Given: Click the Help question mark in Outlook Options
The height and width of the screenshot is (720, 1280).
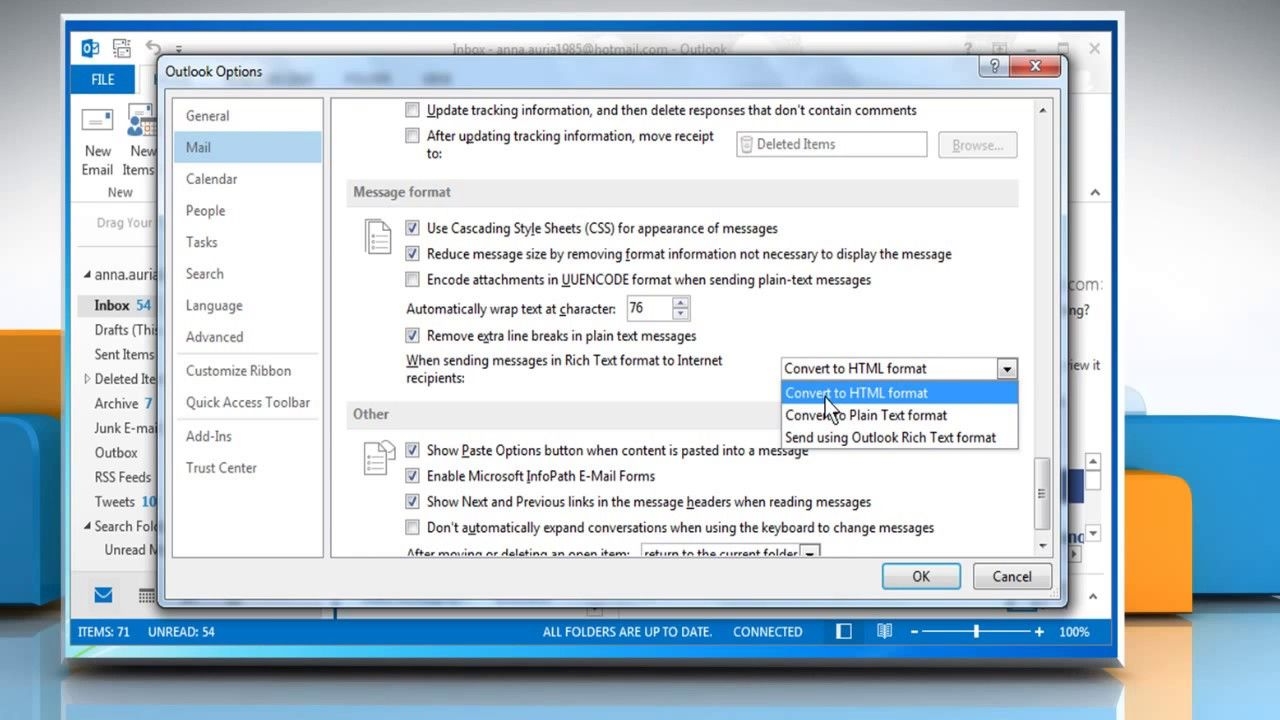Looking at the screenshot, I should click(993, 67).
